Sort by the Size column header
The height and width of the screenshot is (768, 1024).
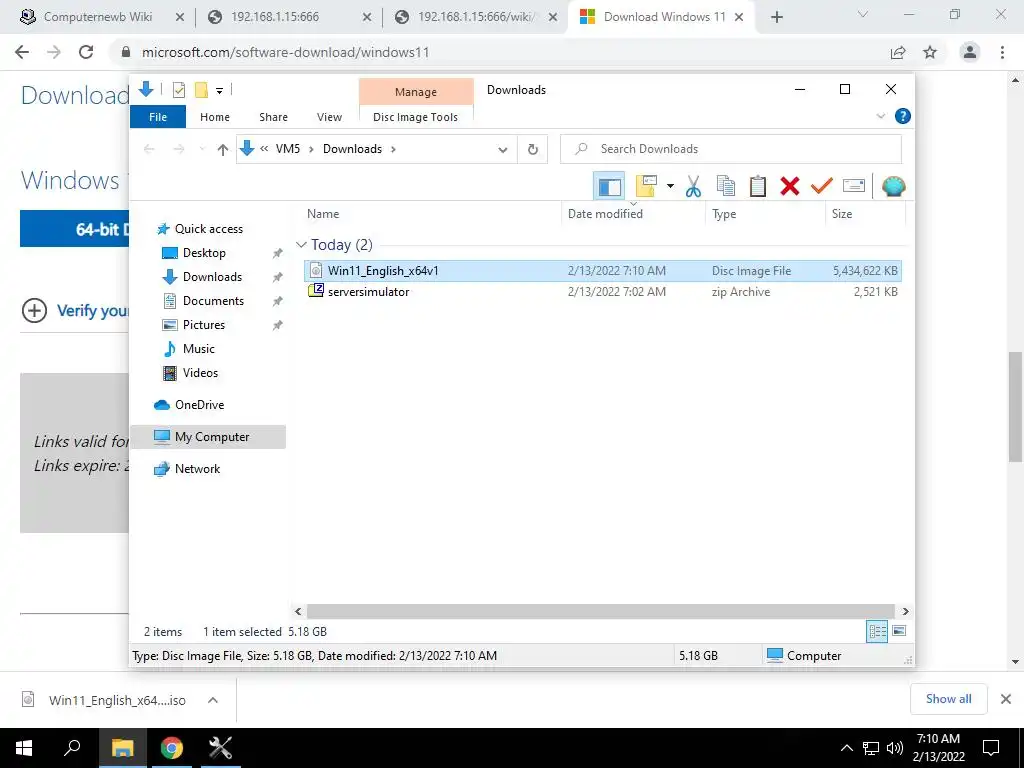pos(865,214)
